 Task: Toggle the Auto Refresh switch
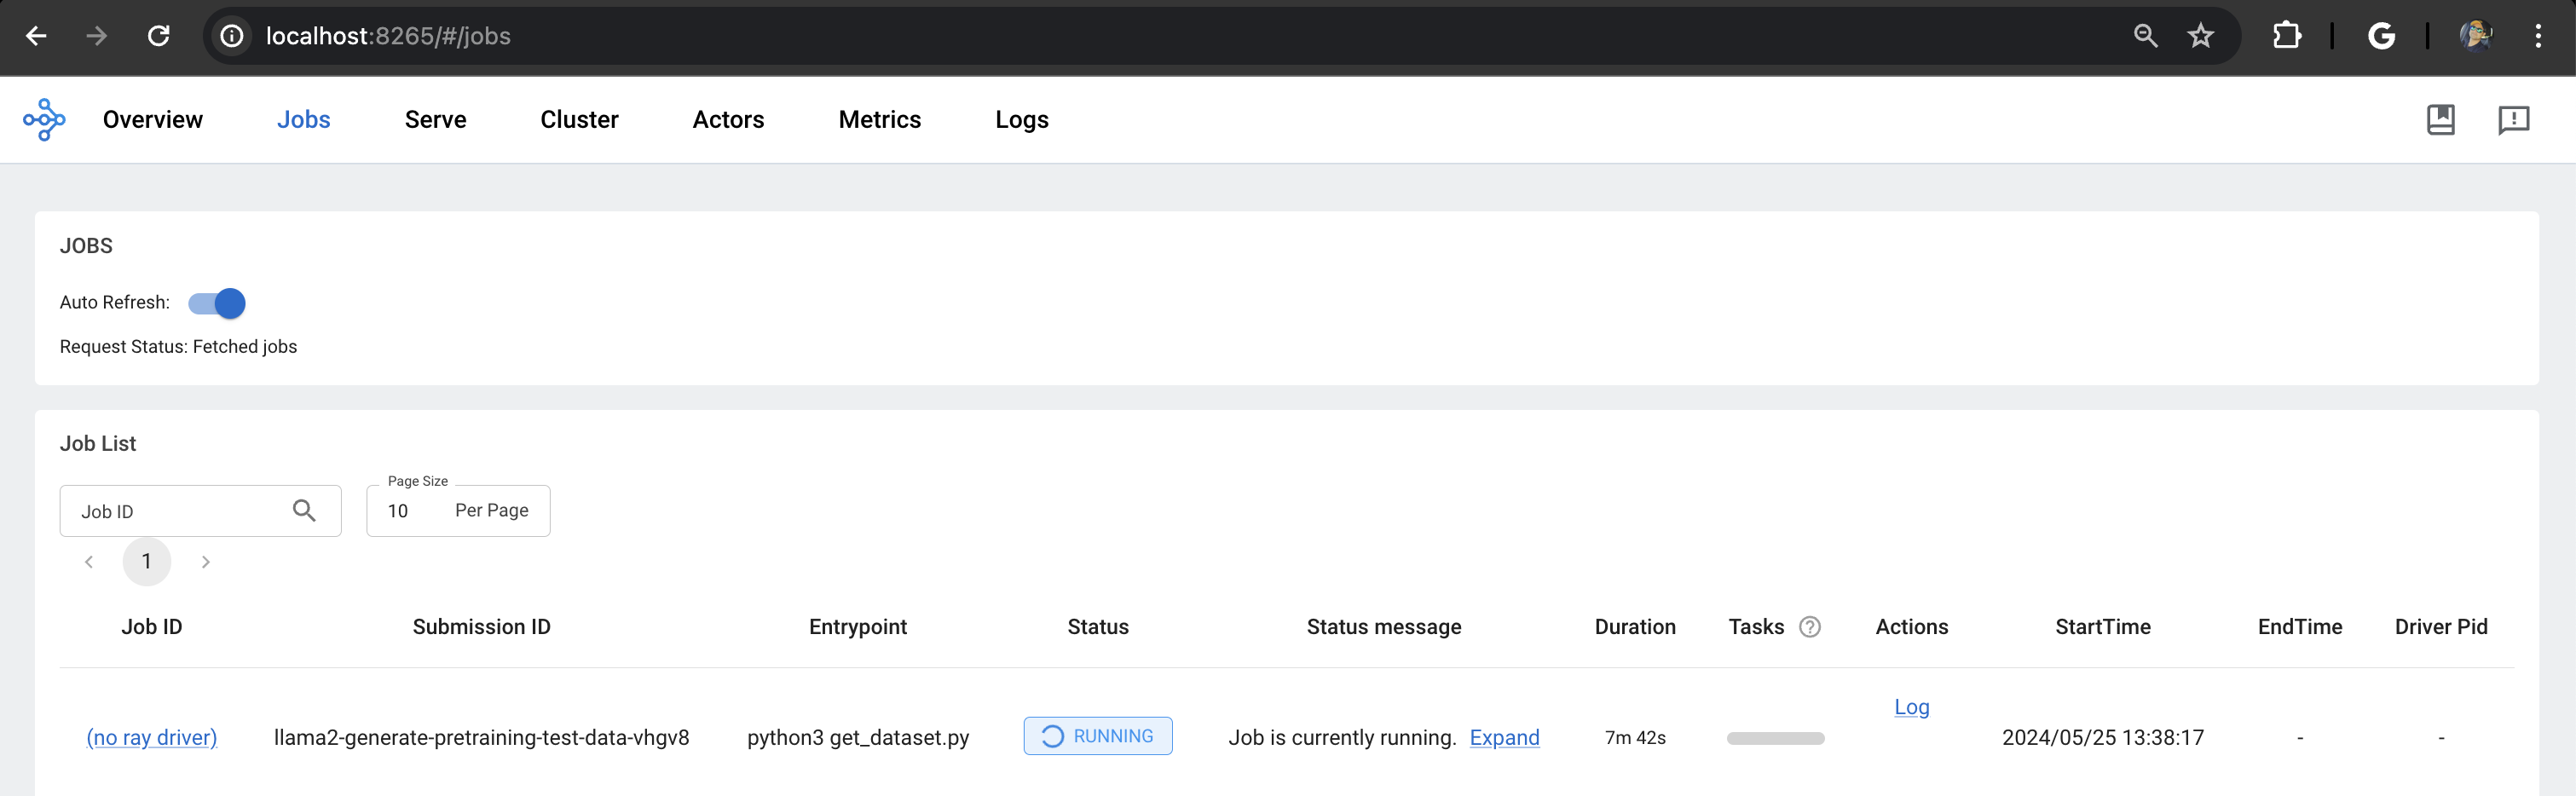point(217,303)
